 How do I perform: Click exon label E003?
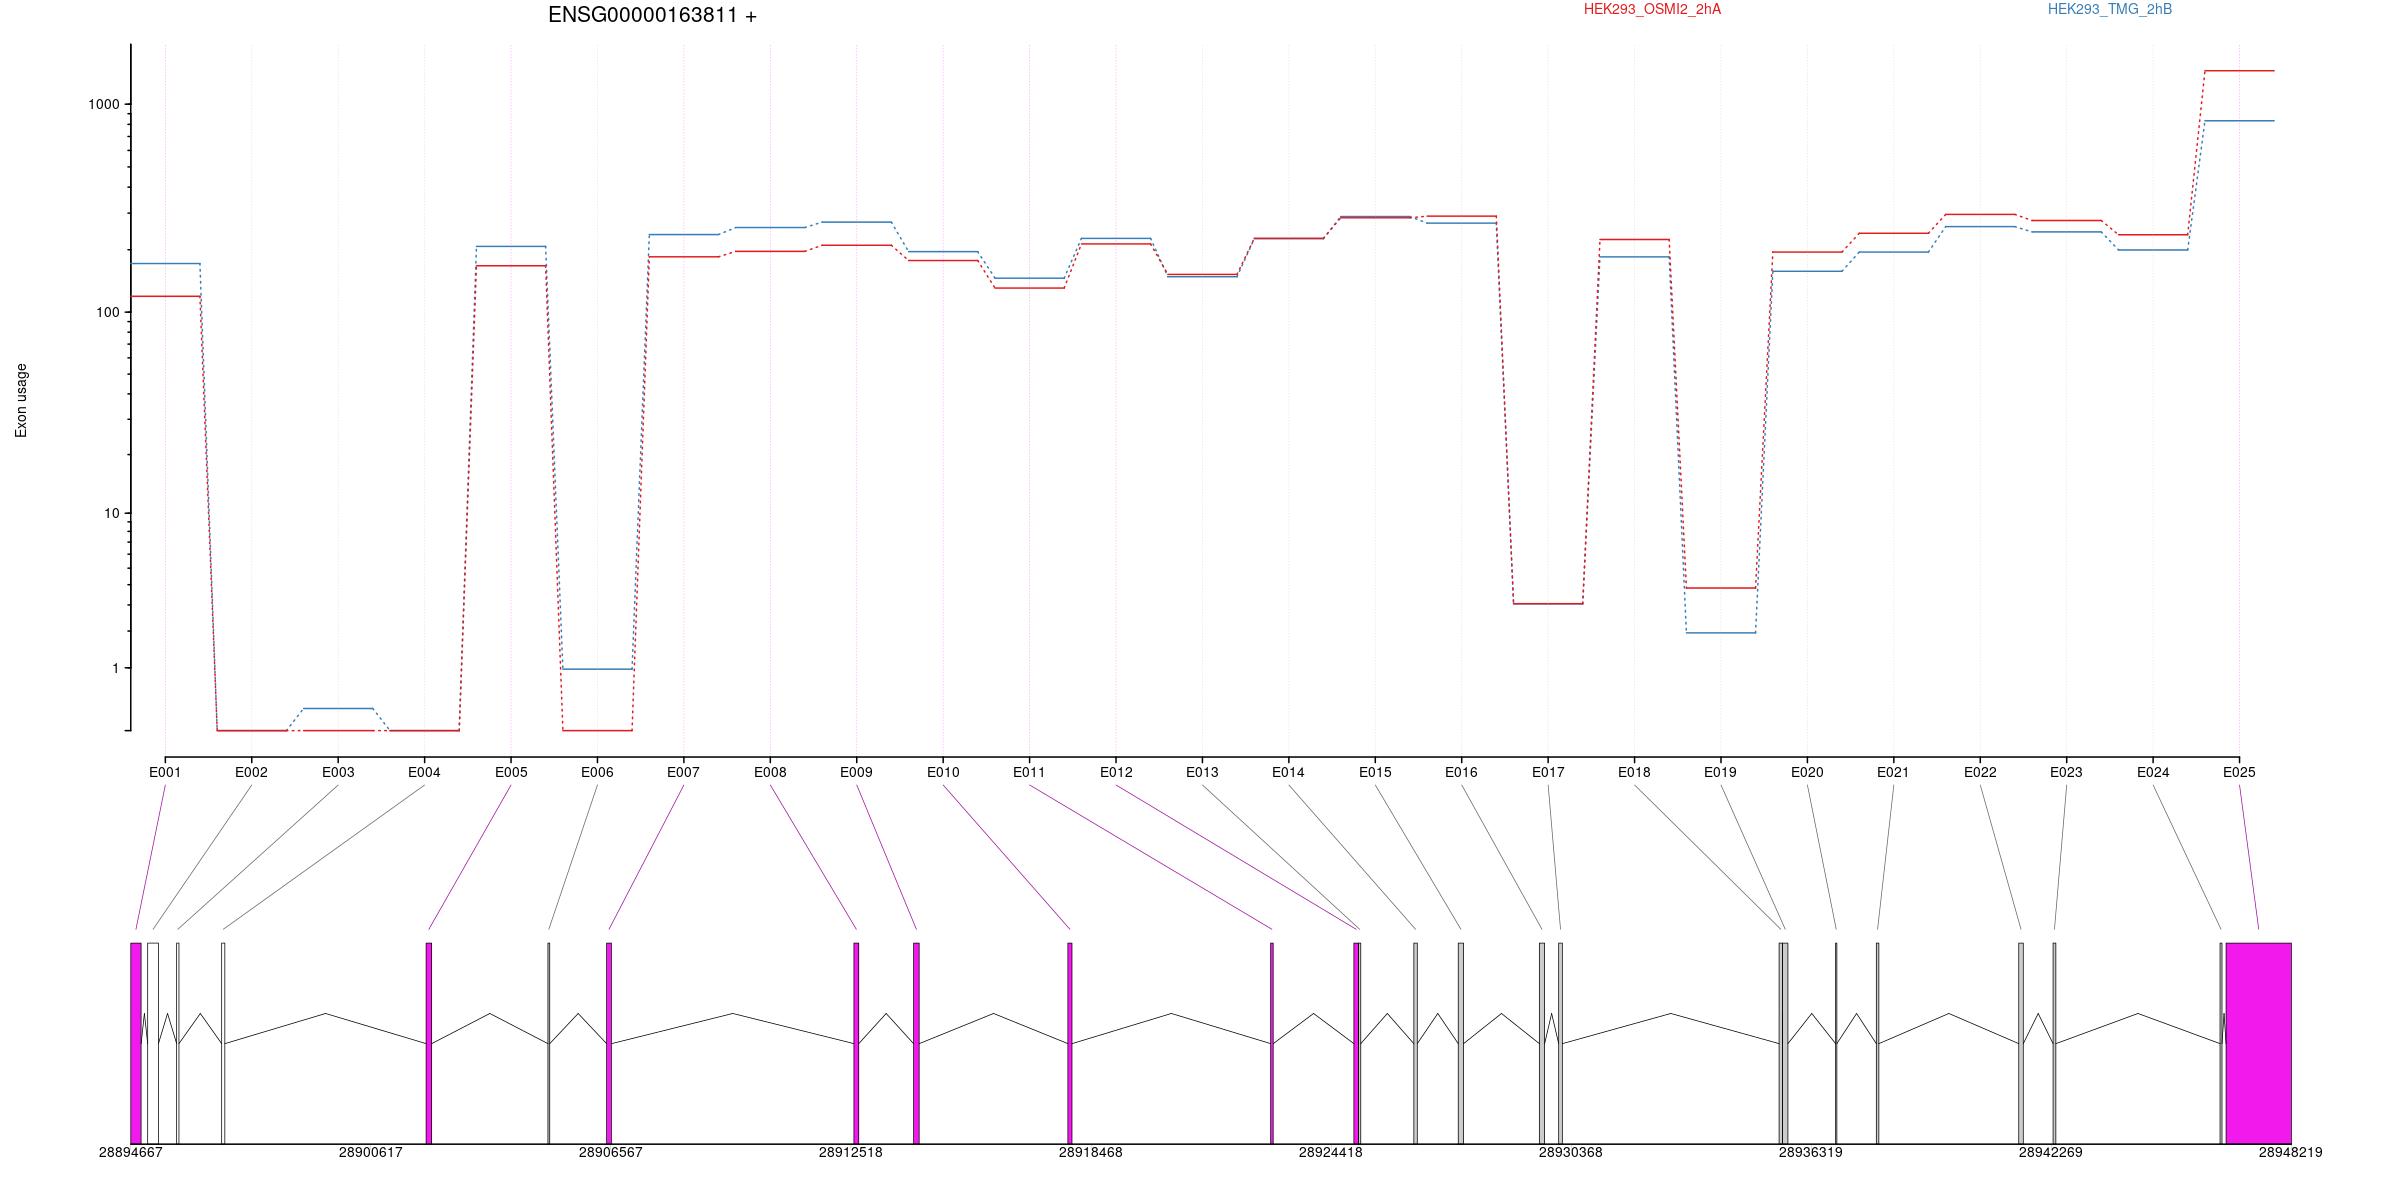click(x=338, y=773)
